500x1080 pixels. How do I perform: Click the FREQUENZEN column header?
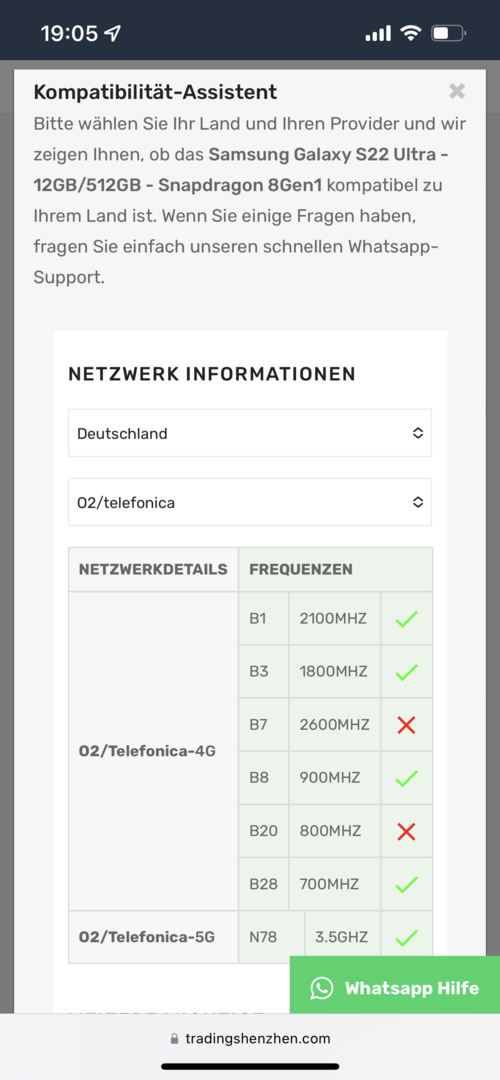301,570
